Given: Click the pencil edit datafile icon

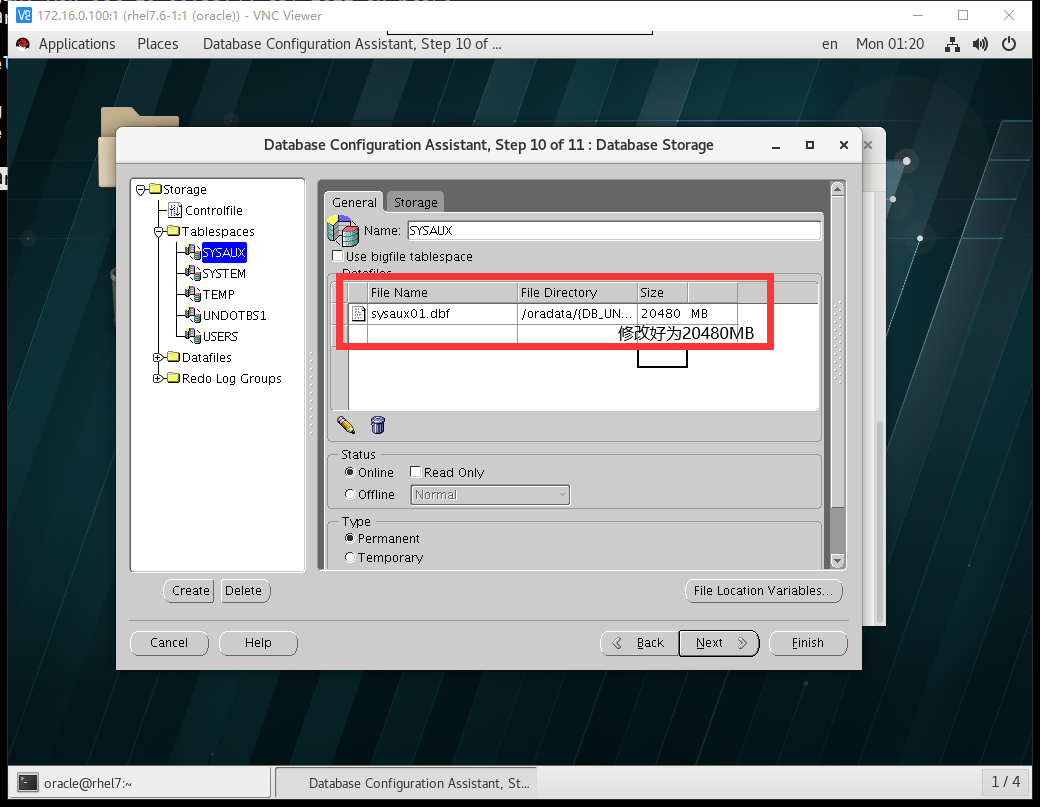Looking at the screenshot, I should point(346,425).
